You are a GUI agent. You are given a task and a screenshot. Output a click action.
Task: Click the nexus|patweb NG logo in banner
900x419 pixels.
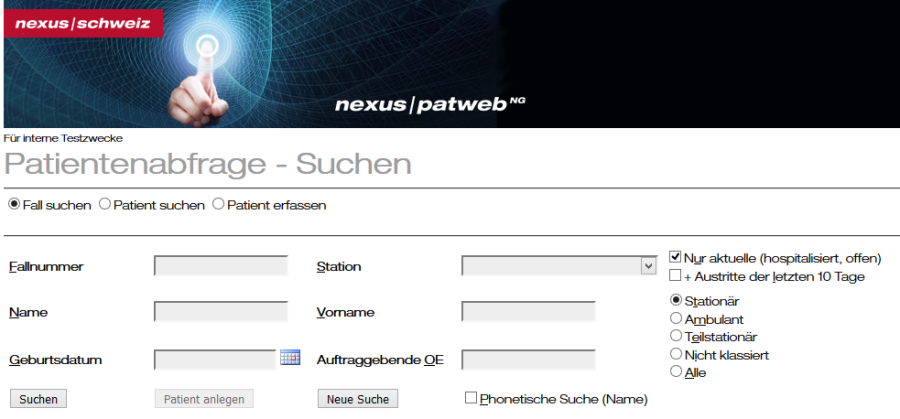[x=430, y=104]
